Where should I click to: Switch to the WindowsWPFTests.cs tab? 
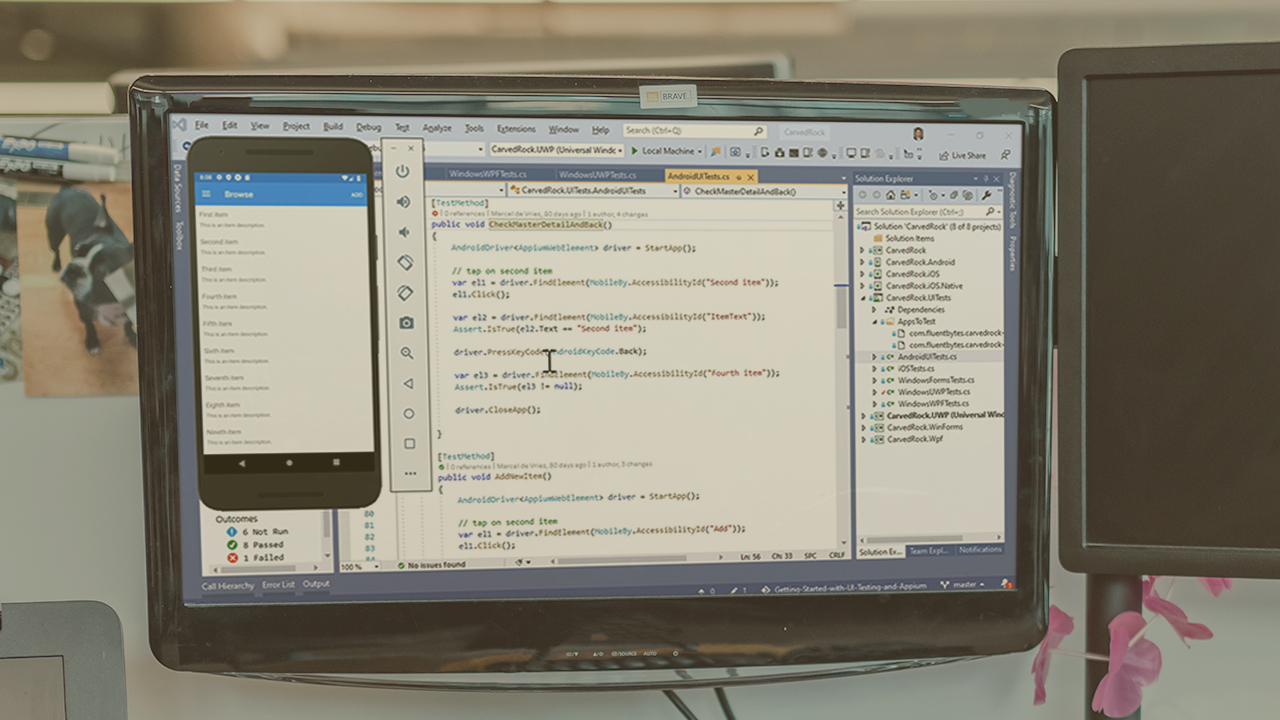click(487, 175)
